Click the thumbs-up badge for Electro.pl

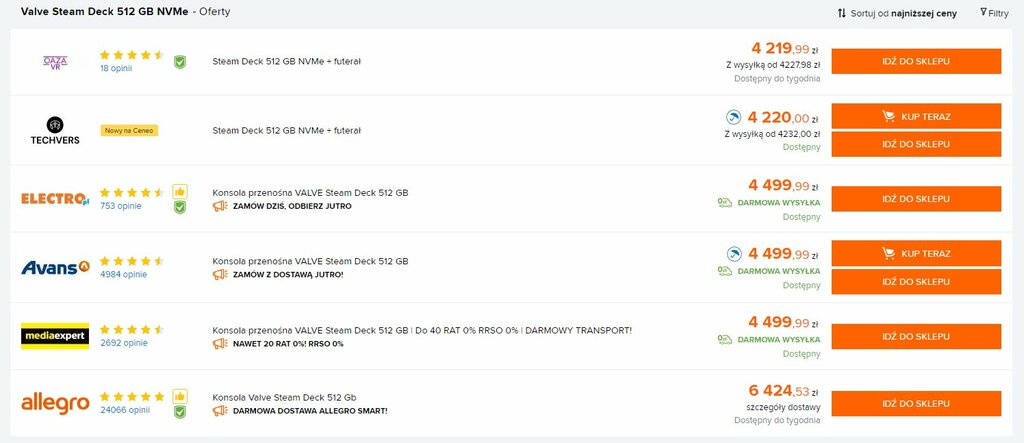(180, 191)
